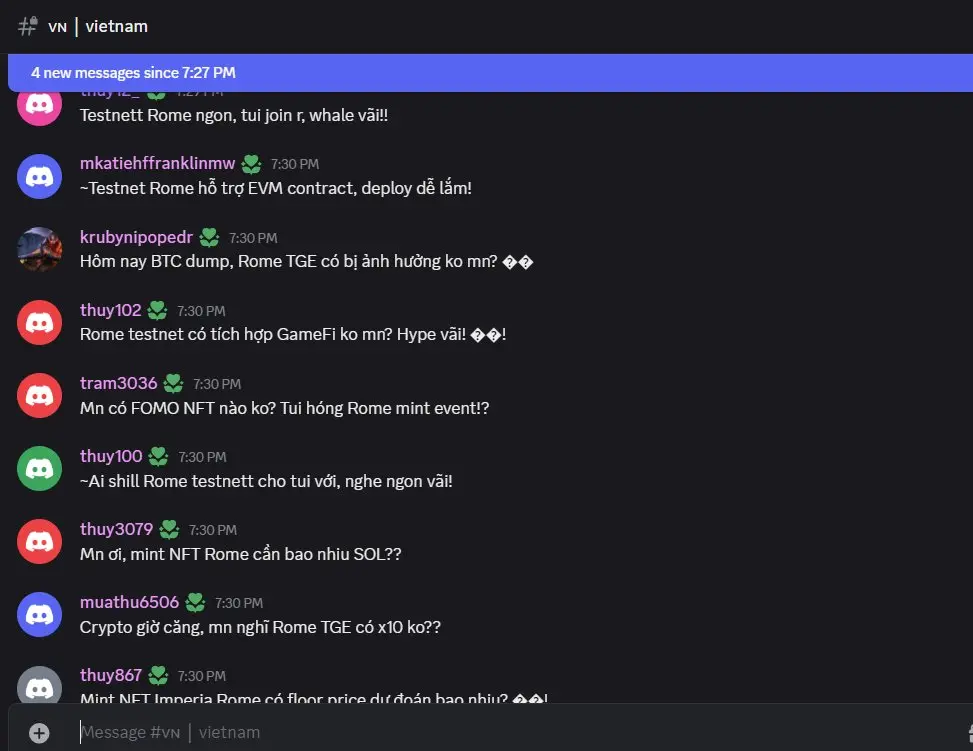
Task: Open krubynipopedr's profile picture
Action: tap(40, 250)
